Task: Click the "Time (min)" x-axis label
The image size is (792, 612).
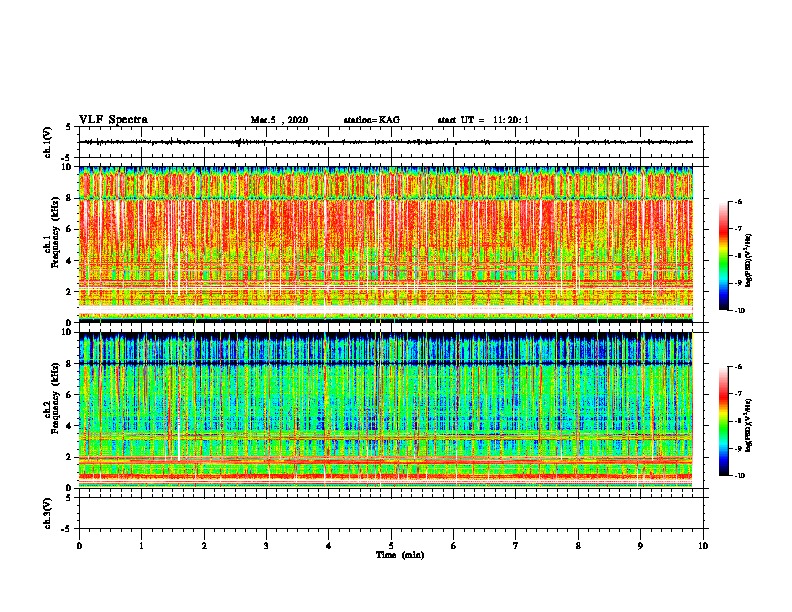Action: (x=400, y=555)
